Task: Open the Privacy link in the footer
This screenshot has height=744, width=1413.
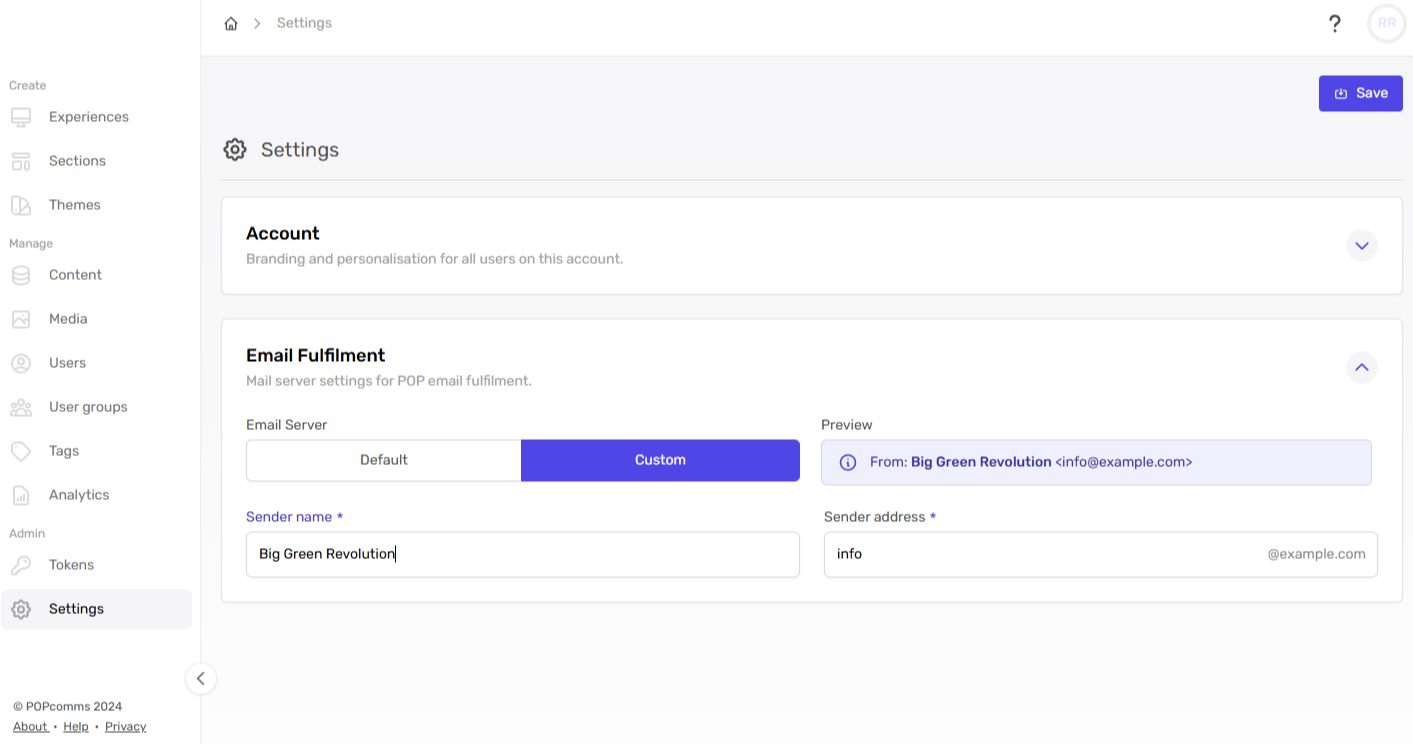Action: pos(125,727)
